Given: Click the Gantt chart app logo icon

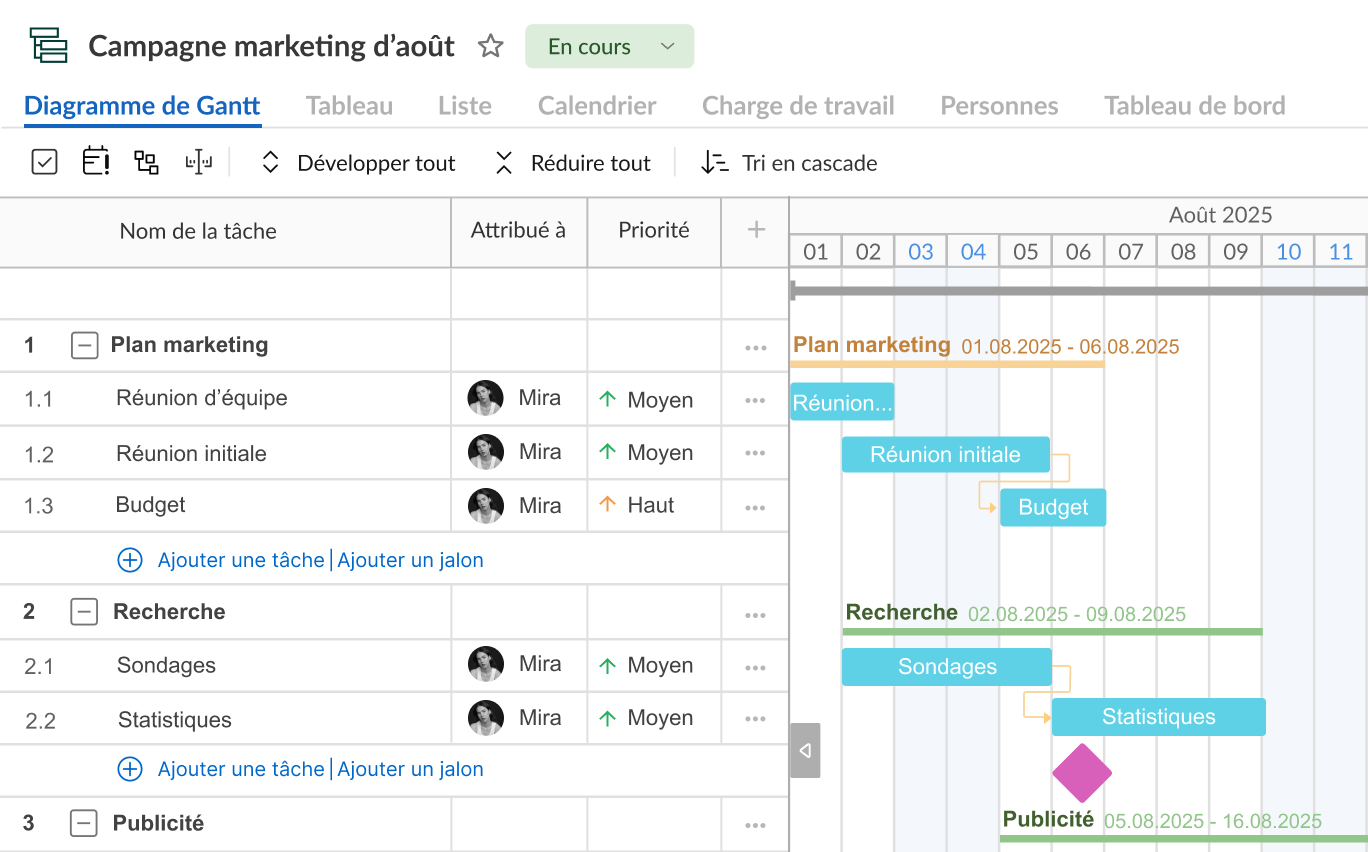Looking at the screenshot, I should click(x=47, y=45).
